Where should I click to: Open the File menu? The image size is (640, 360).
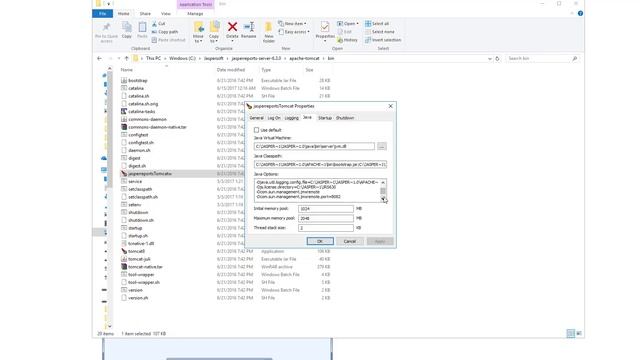[102, 13]
